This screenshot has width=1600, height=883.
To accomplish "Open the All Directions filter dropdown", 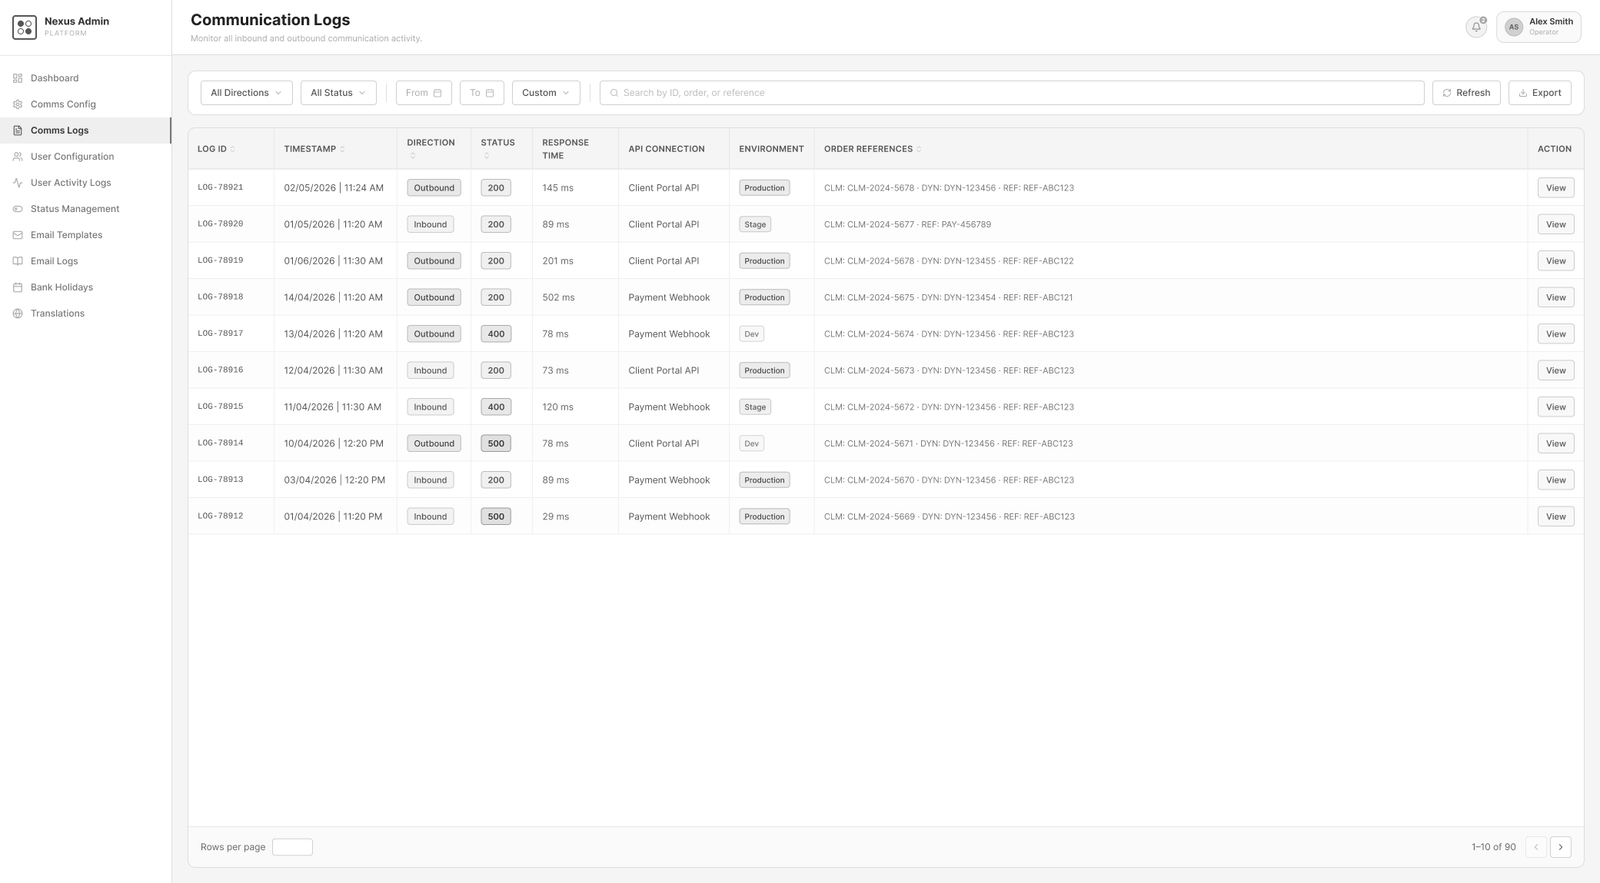I will click(246, 93).
